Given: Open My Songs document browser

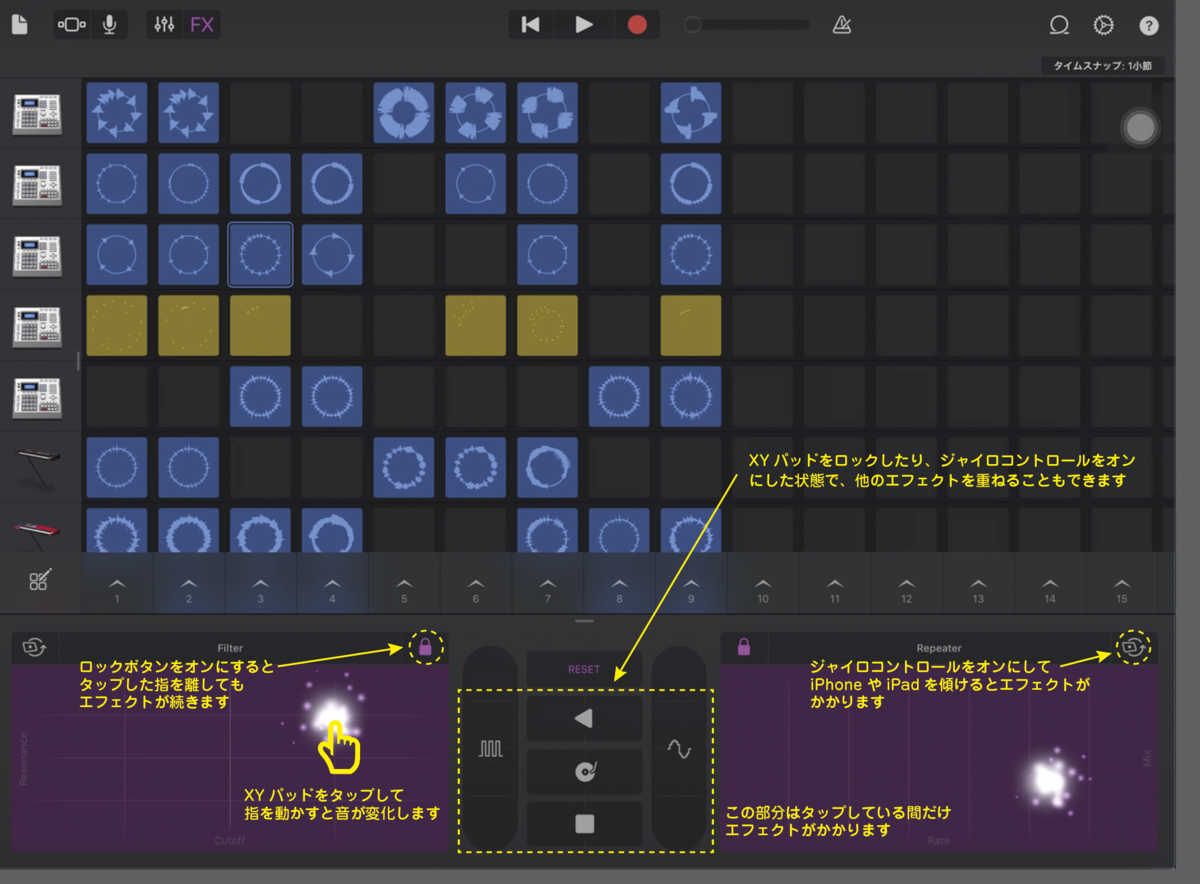Looking at the screenshot, I should (x=21, y=25).
